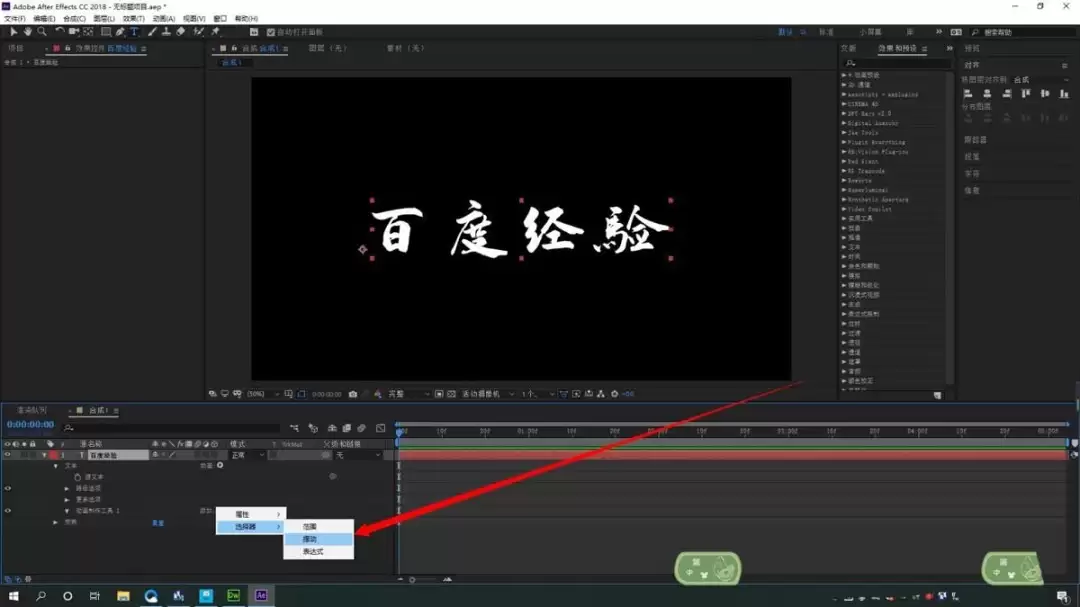Select the Pen tool
Image resolution: width=1080 pixels, height=607 pixels.
121,32
